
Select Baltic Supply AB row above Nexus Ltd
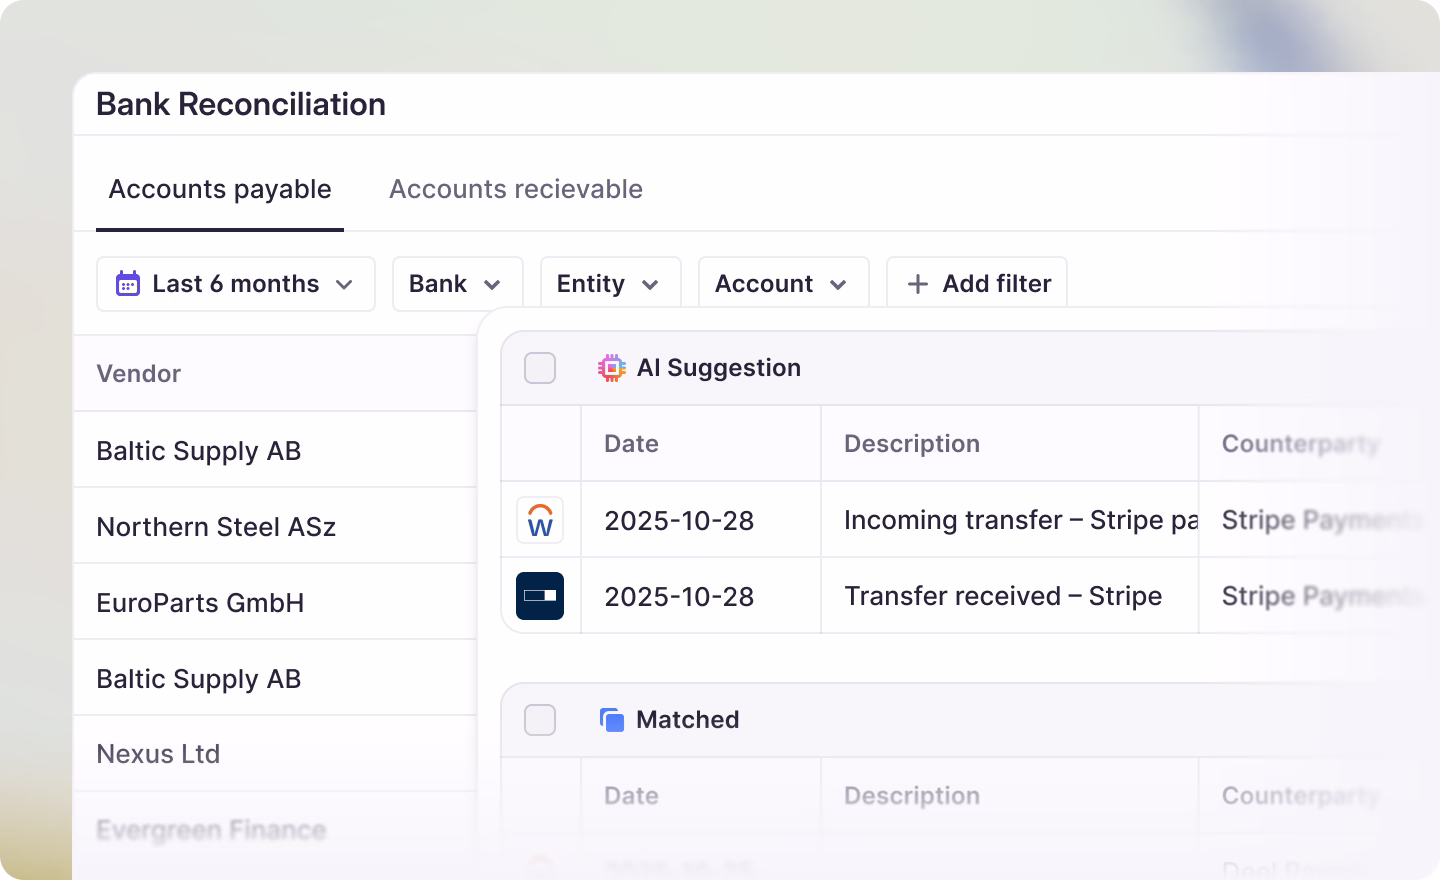pos(275,678)
